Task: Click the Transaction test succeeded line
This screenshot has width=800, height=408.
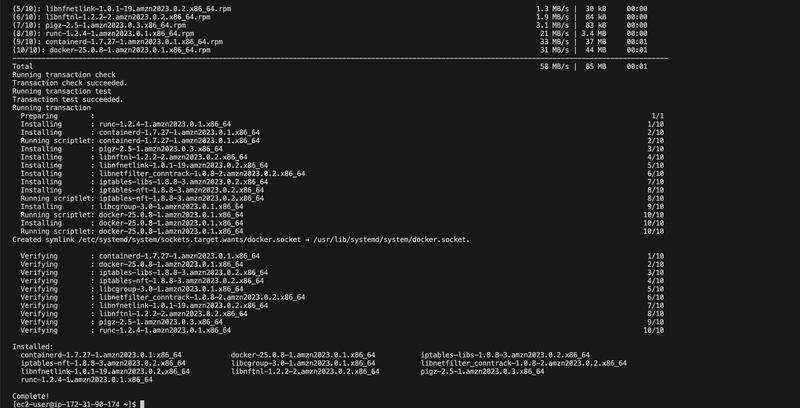Action: coord(68,99)
